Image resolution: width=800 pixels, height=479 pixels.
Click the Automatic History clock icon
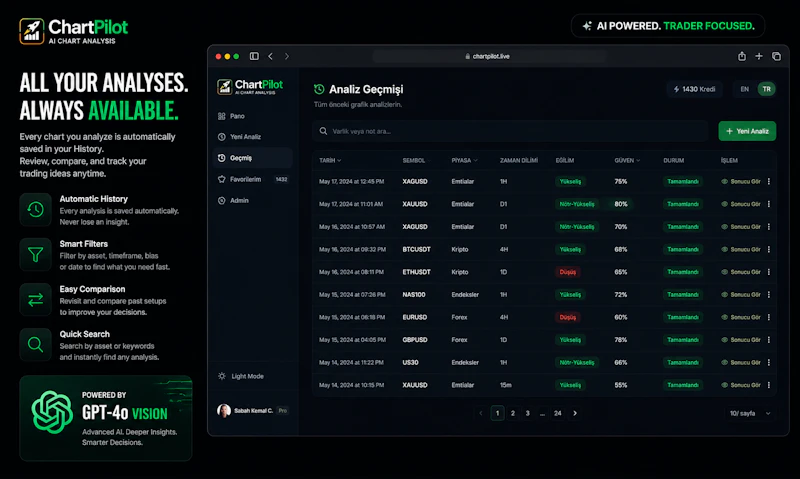coord(35,209)
